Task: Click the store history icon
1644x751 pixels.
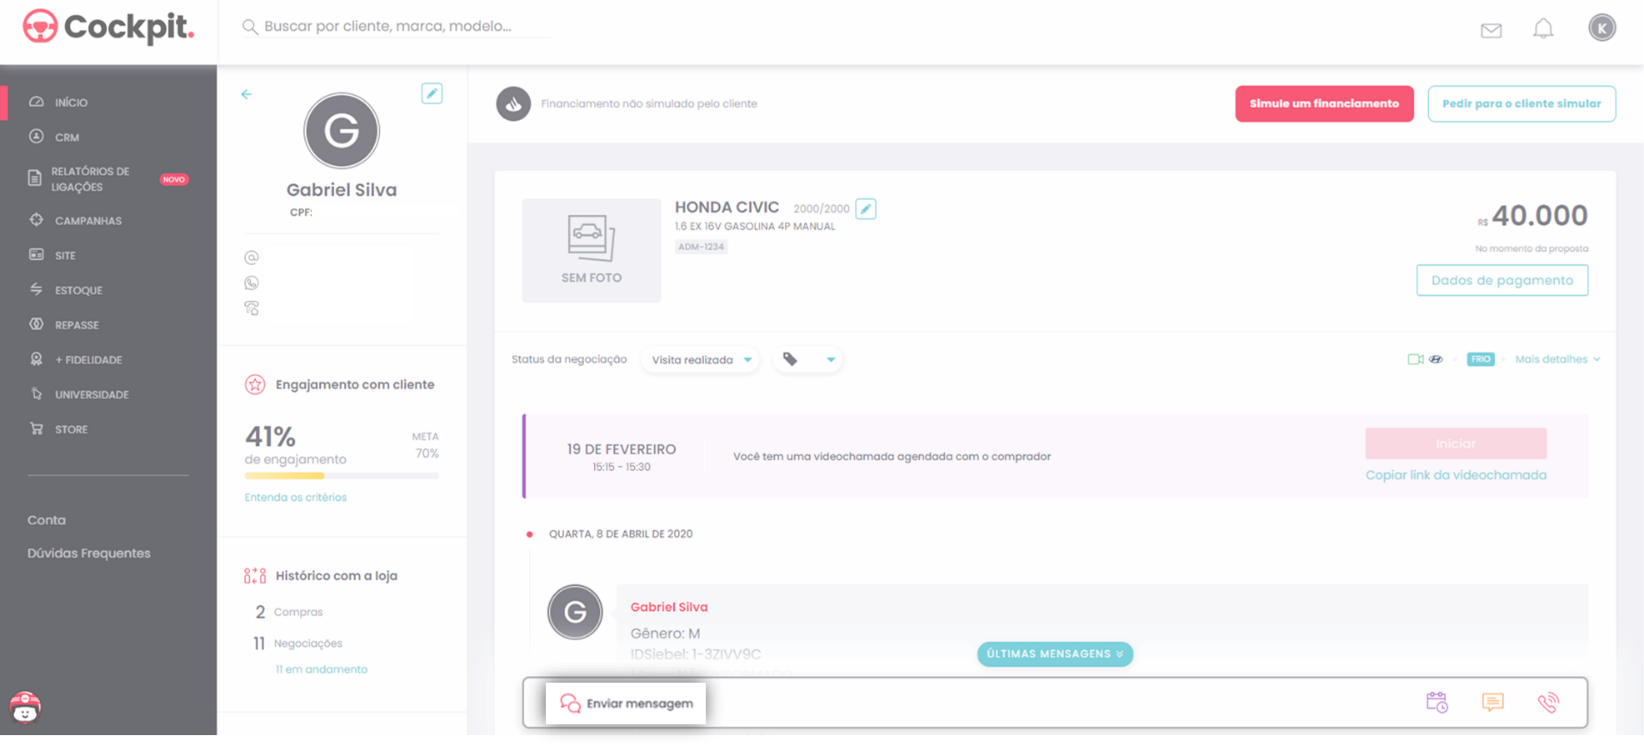Action: click(255, 576)
